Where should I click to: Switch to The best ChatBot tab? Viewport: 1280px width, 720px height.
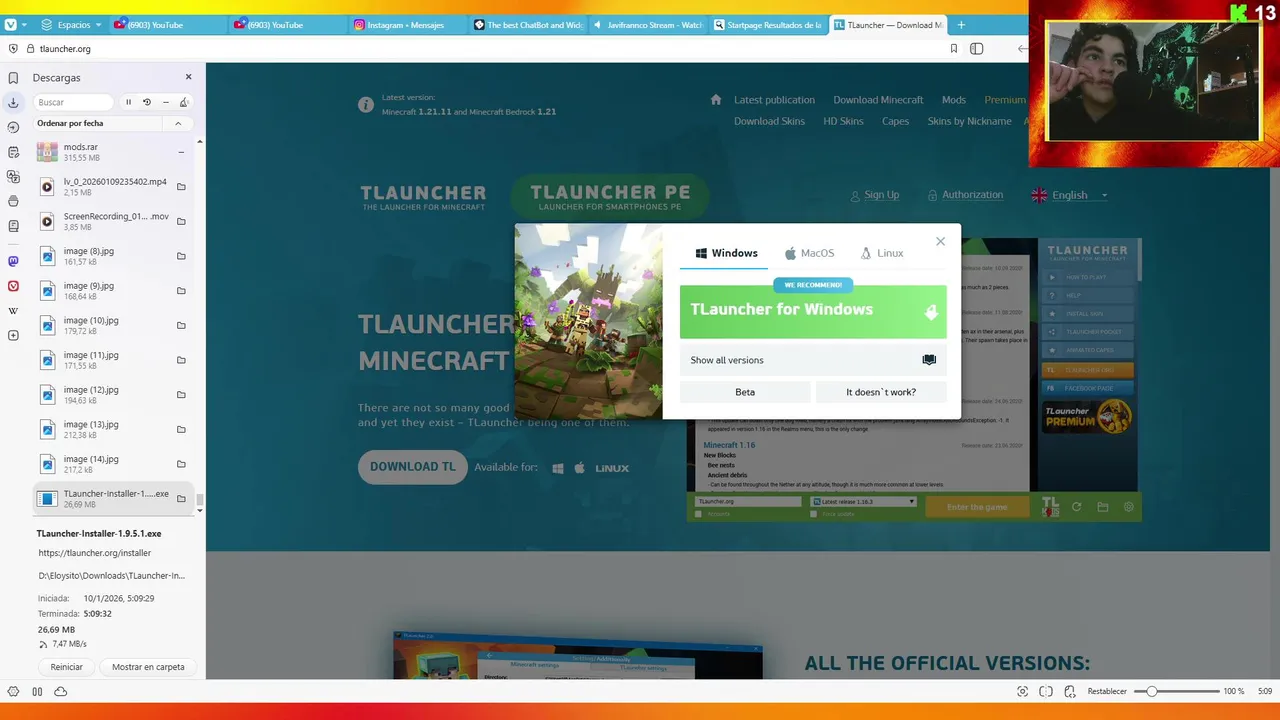coord(527,24)
